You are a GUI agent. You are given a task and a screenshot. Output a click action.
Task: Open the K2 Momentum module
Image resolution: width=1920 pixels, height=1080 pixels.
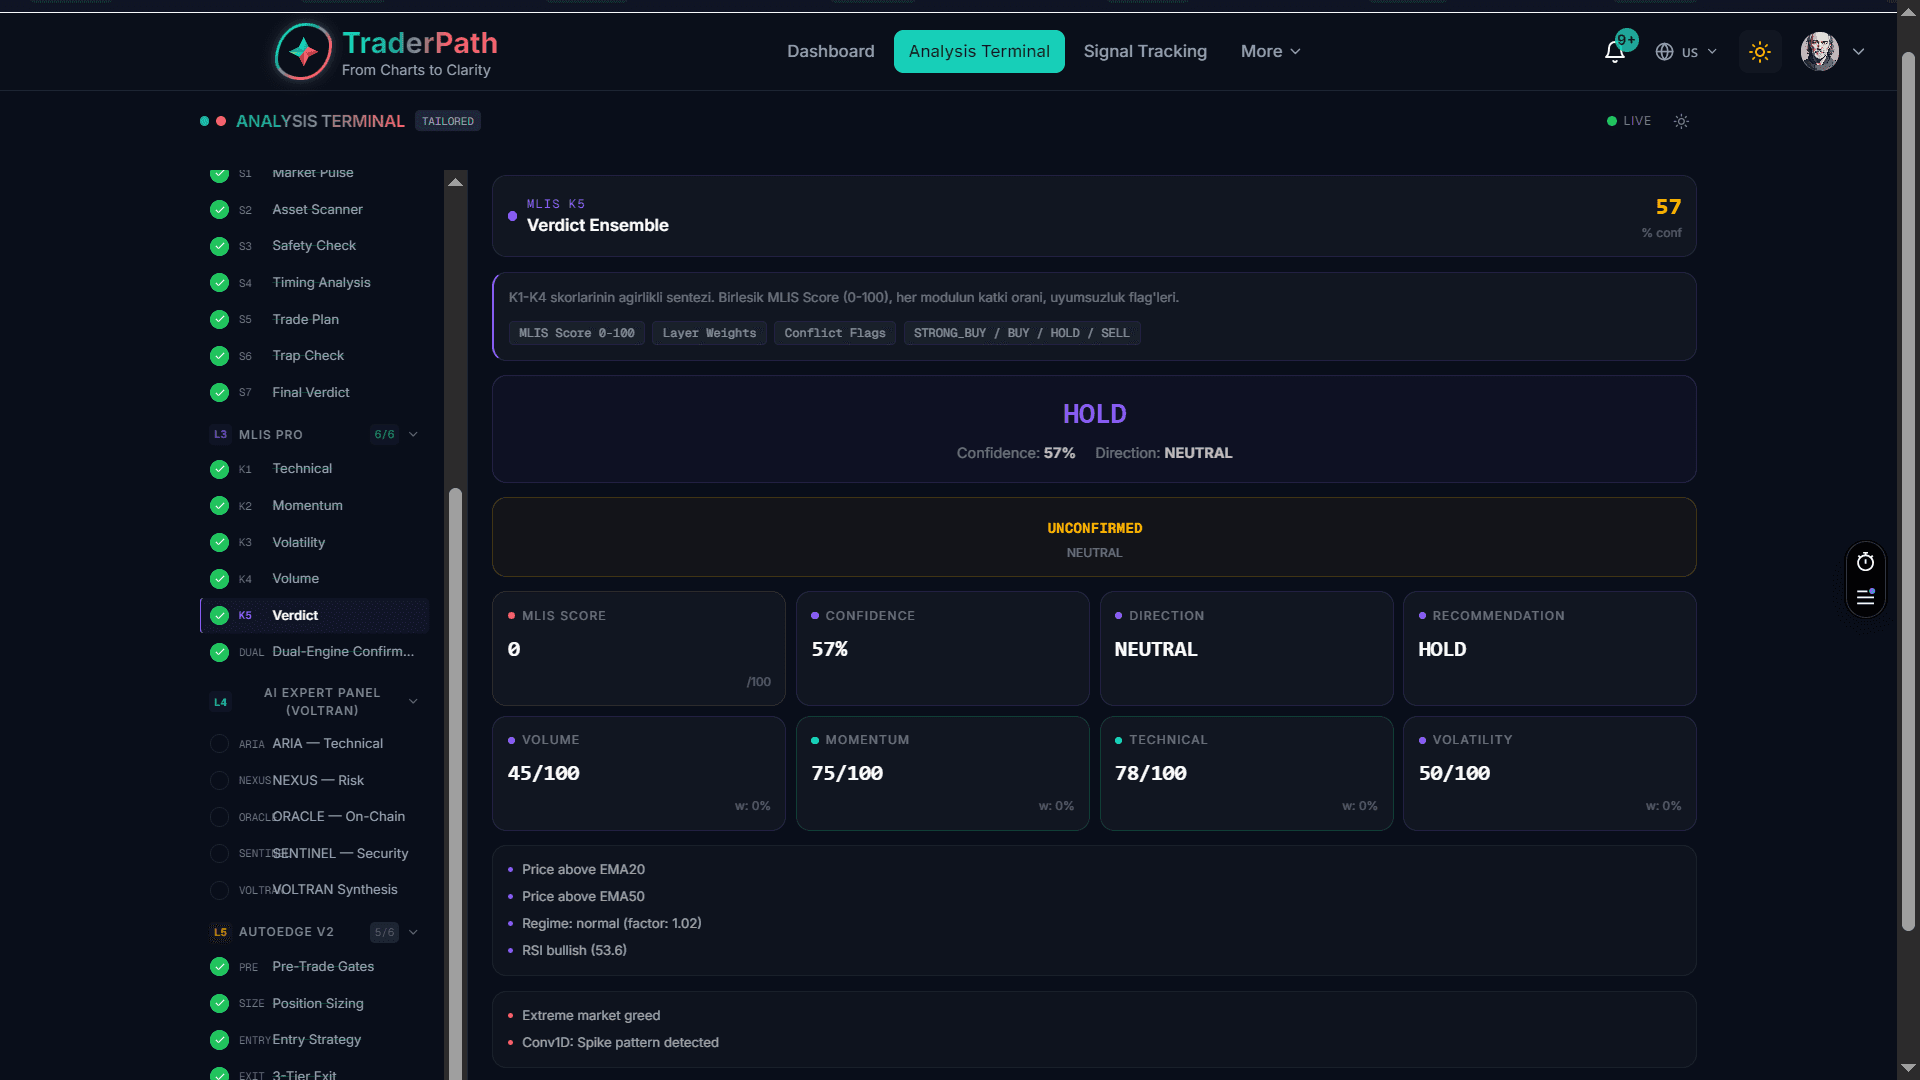pyautogui.click(x=315, y=506)
